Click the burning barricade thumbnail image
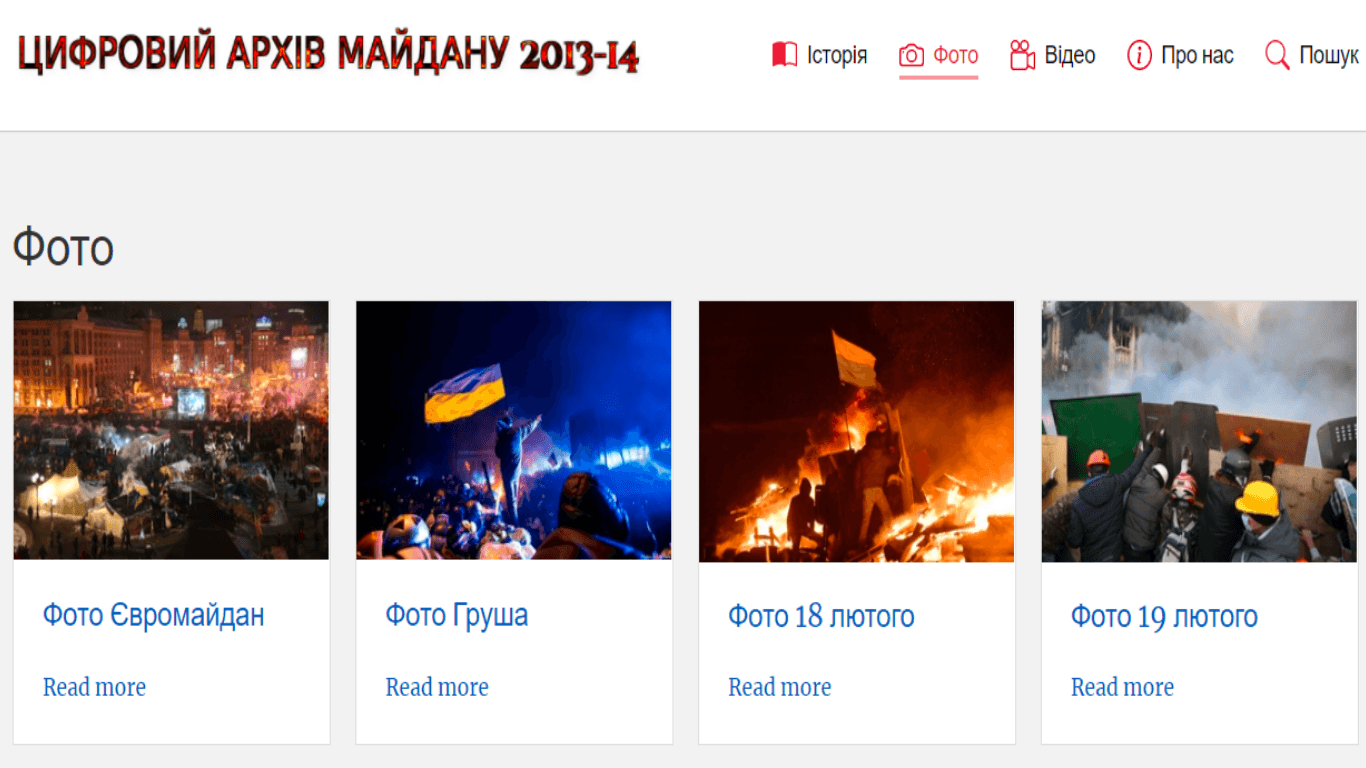This screenshot has height=768, width=1366. [x=857, y=431]
